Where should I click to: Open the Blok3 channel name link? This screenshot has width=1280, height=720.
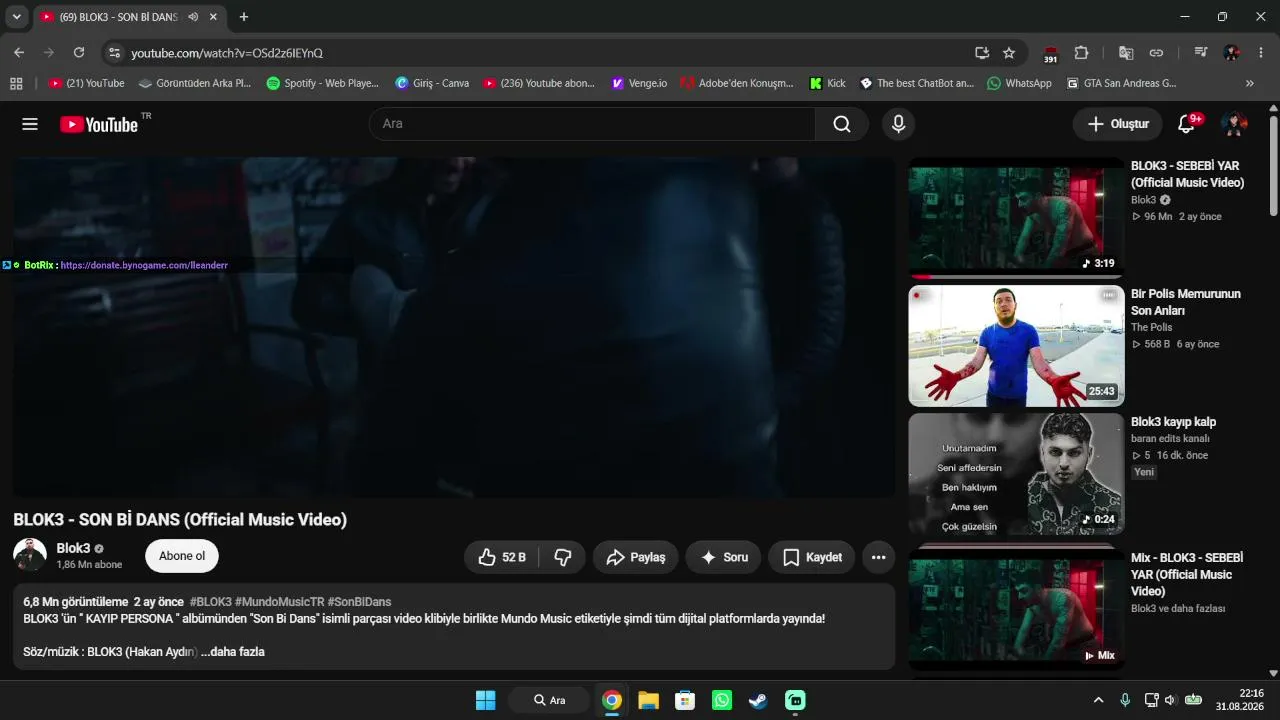pyautogui.click(x=73, y=548)
